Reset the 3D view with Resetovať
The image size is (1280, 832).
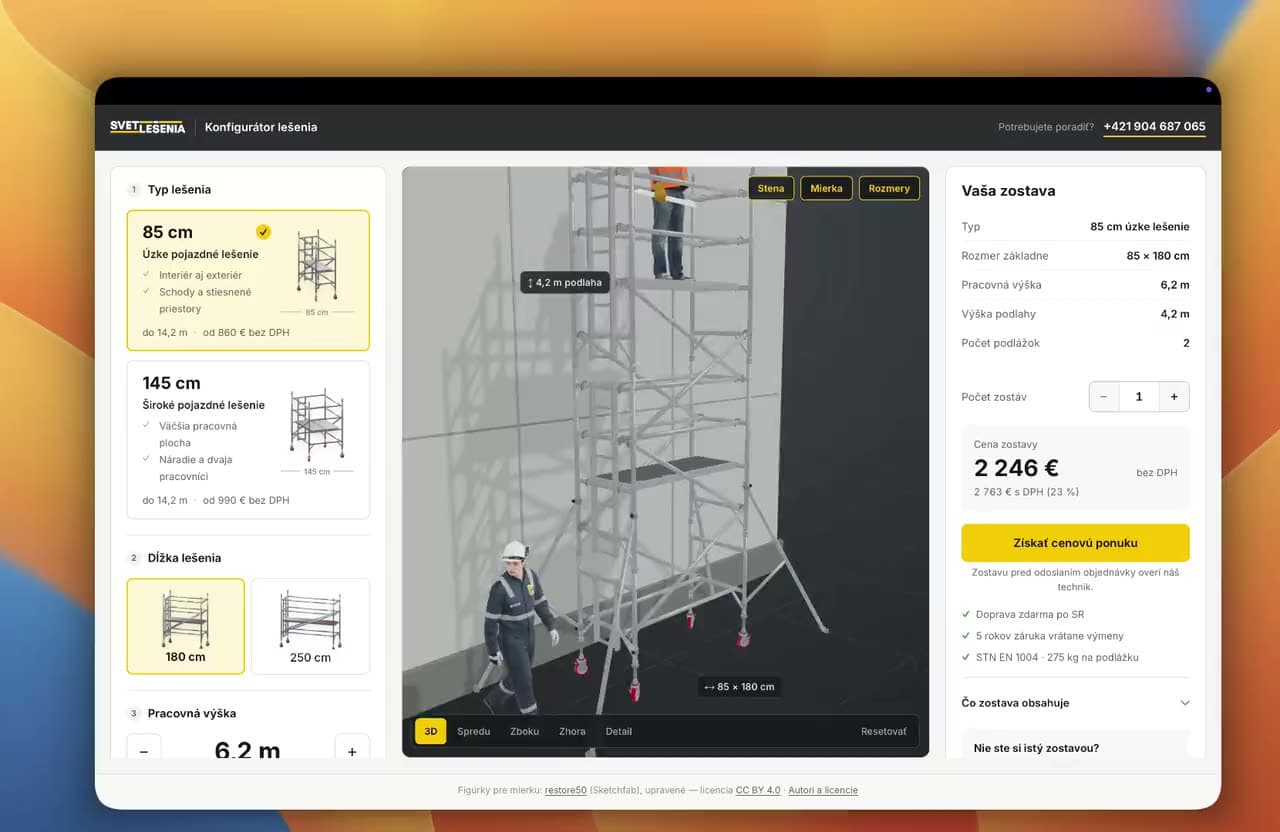click(x=884, y=731)
